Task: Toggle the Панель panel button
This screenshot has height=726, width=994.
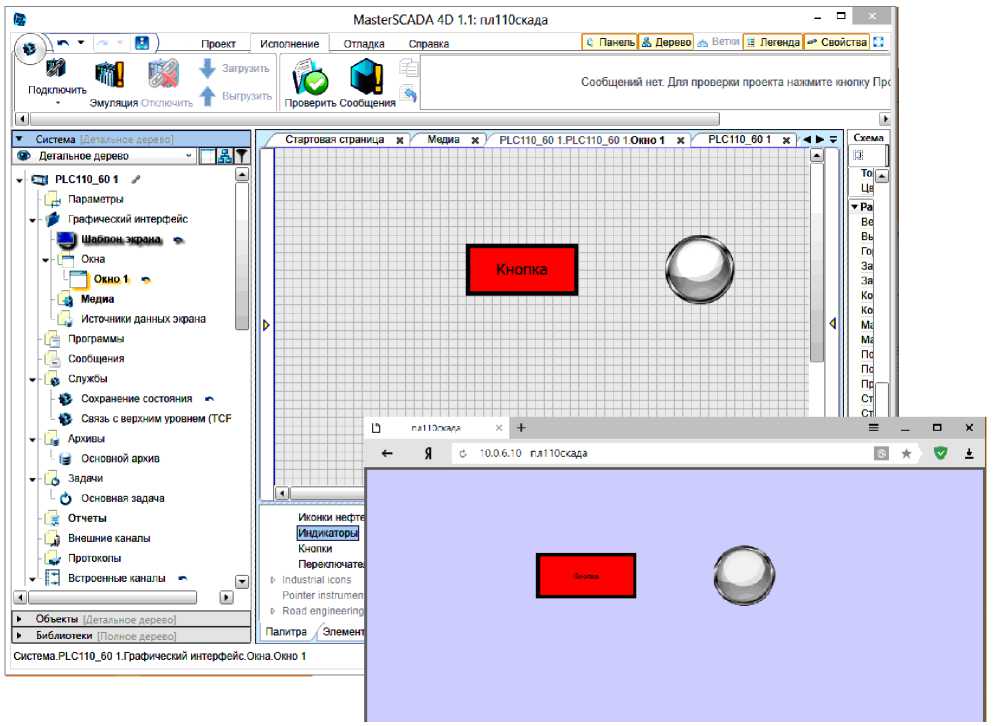Action: pos(609,42)
